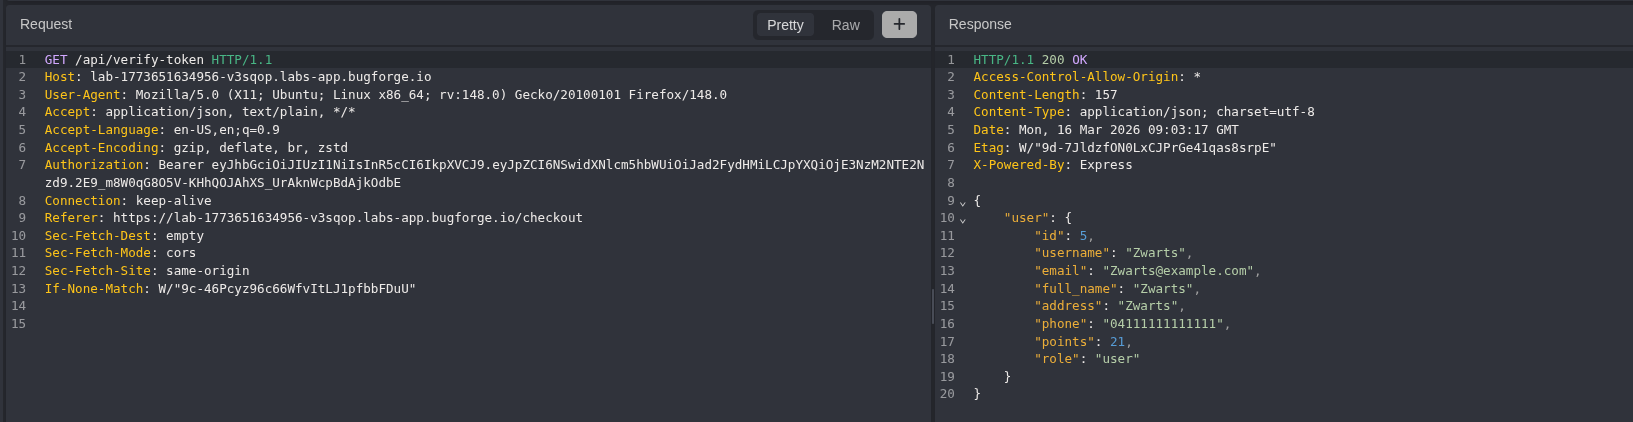Click the User-Agent header line
The image size is (1633, 422).
[x=385, y=95]
